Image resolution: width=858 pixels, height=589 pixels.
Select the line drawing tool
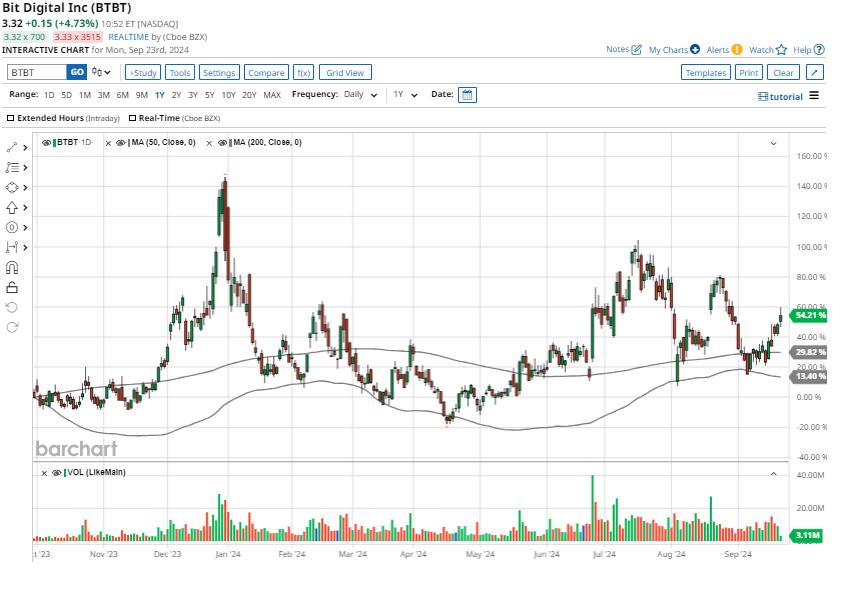click(11, 147)
